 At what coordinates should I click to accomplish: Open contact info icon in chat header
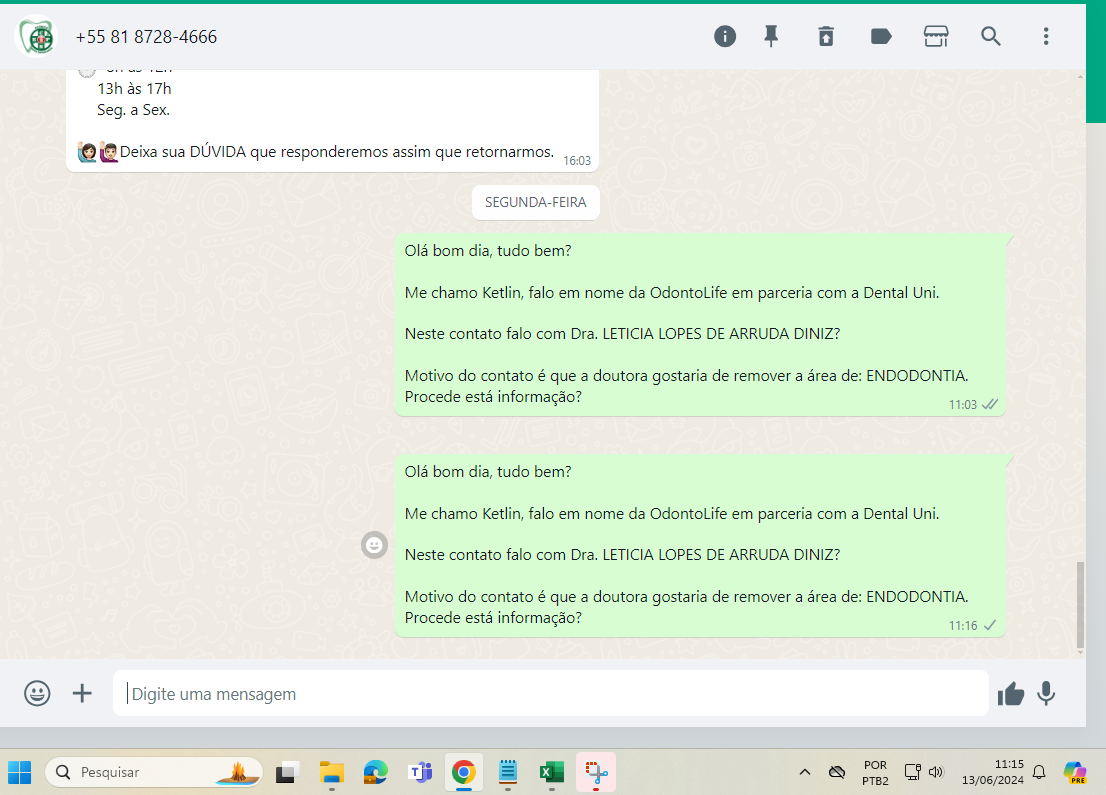[x=724, y=36]
